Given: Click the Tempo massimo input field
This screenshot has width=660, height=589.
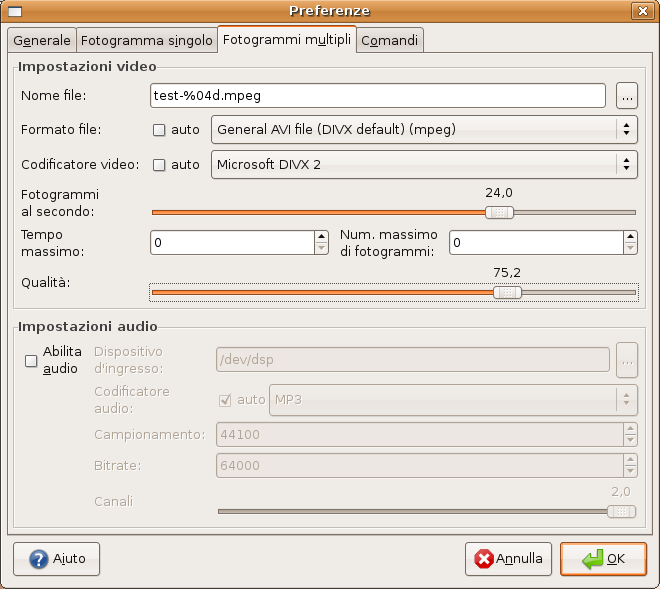Looking at the screenshot, I should (231, 243).
